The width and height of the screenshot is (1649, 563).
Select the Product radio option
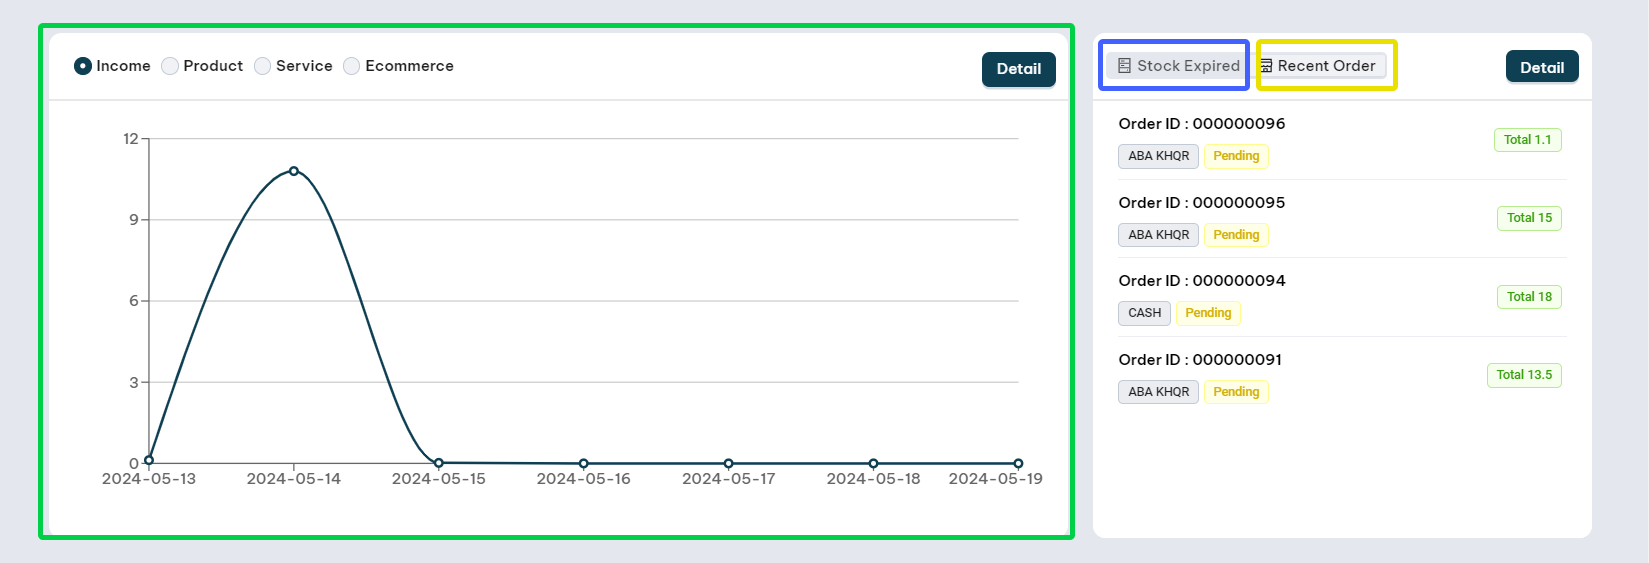click(x=170, y=66)
